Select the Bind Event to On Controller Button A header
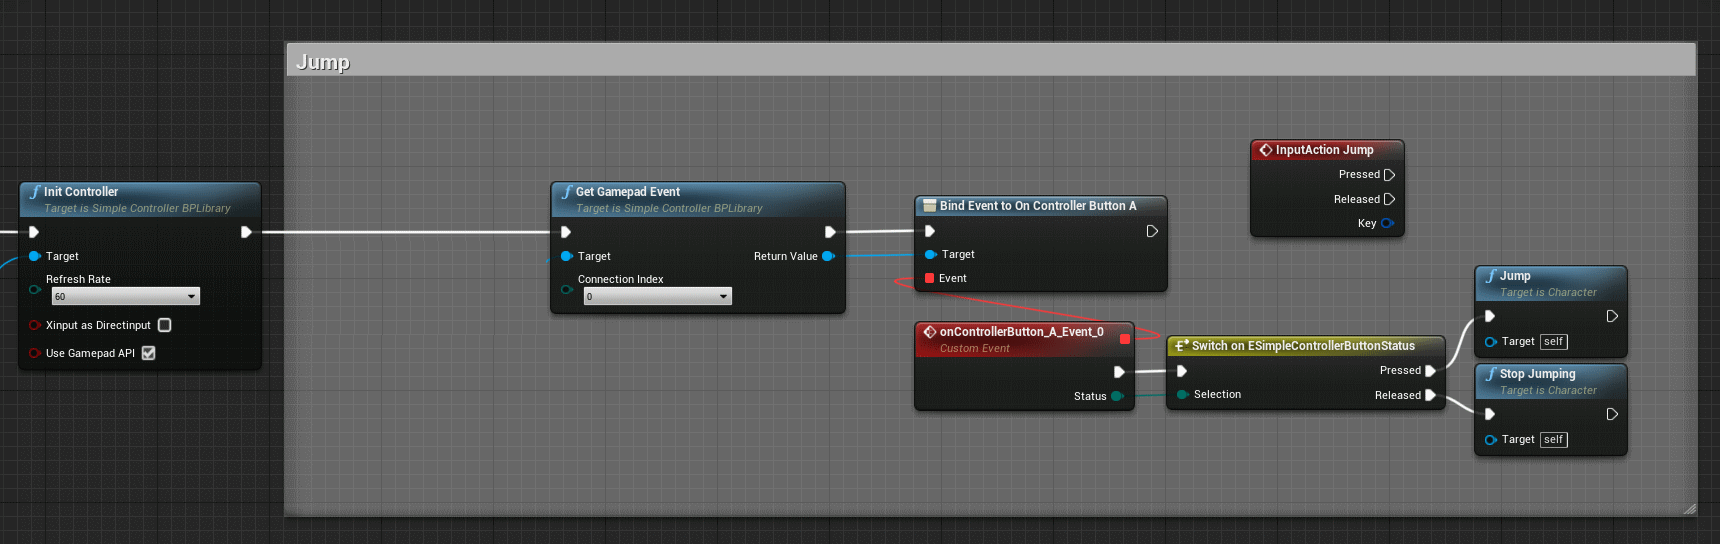The height and width of the screenshot is (544, 1720). pyautogui.click(x=1040, y=206)
